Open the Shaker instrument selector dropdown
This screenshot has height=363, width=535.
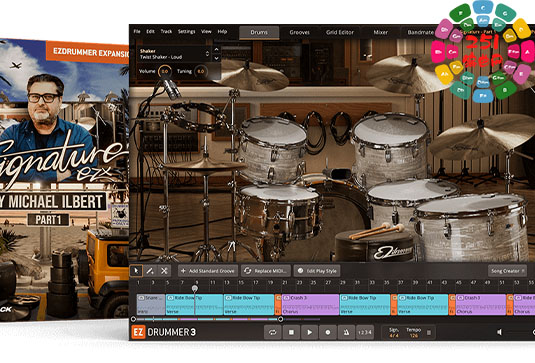click(174, 54)
